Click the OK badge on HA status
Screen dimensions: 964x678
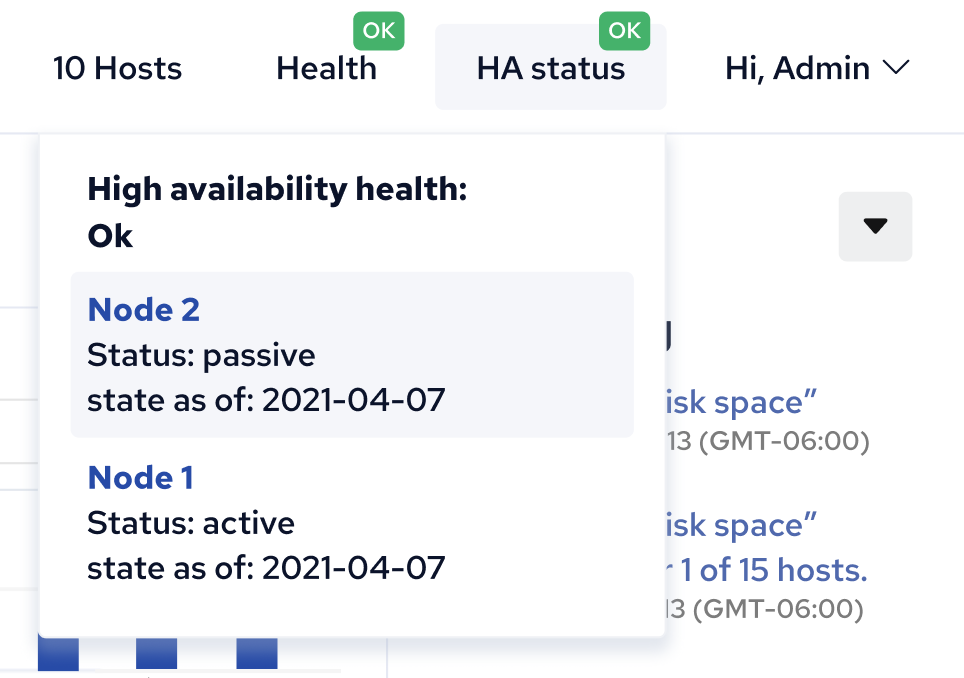(x=624, y=30)
